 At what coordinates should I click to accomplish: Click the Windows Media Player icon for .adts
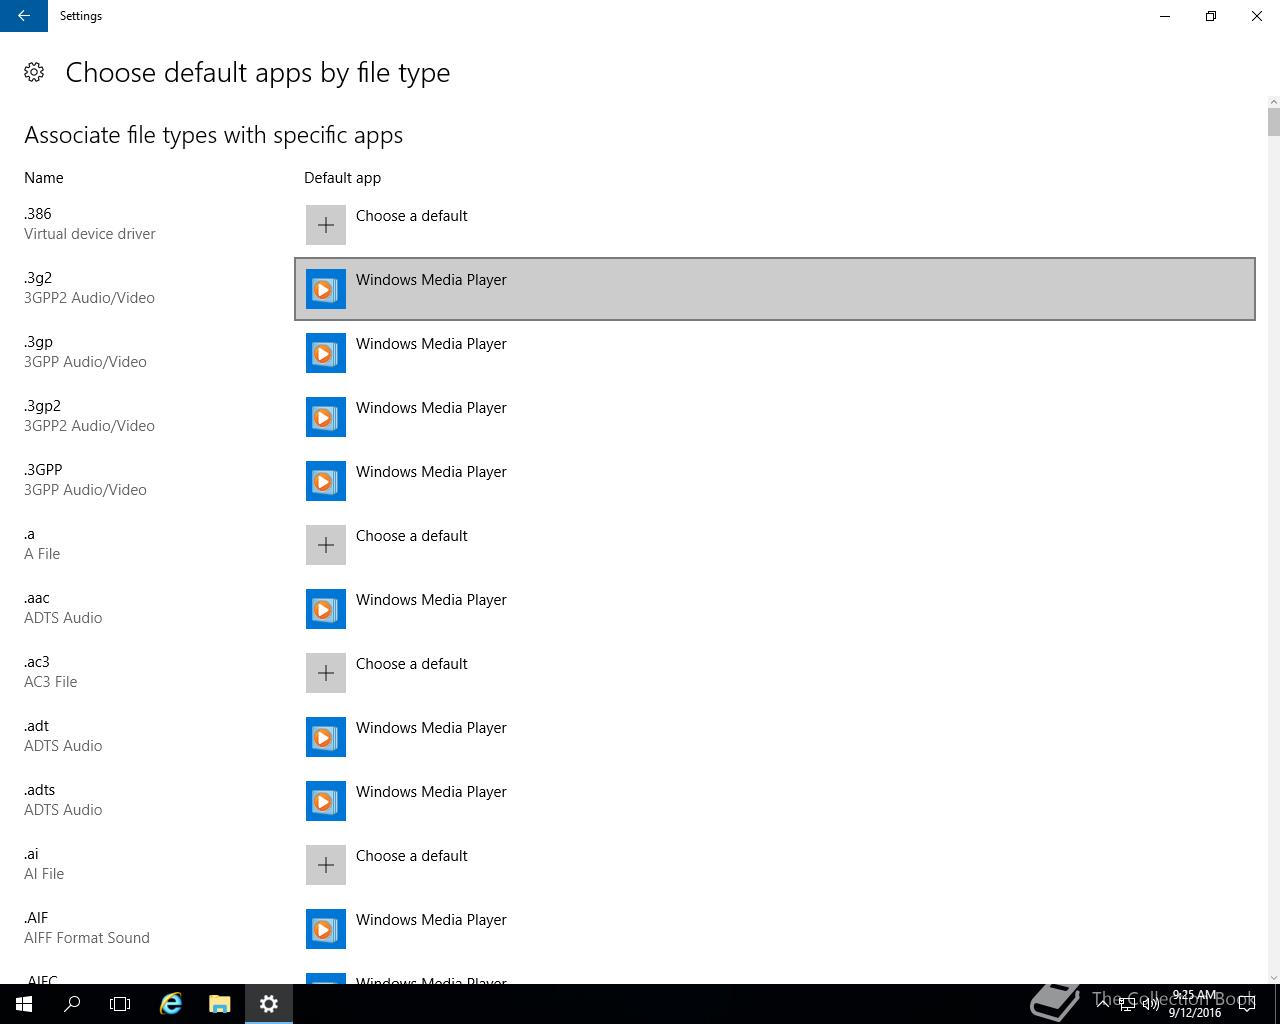tap(326, 801)
